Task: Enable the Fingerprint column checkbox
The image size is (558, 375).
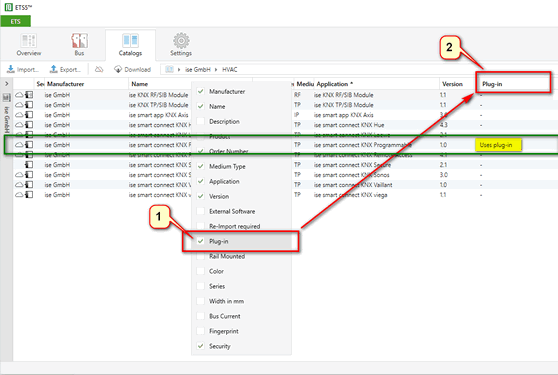Action: 201,331
